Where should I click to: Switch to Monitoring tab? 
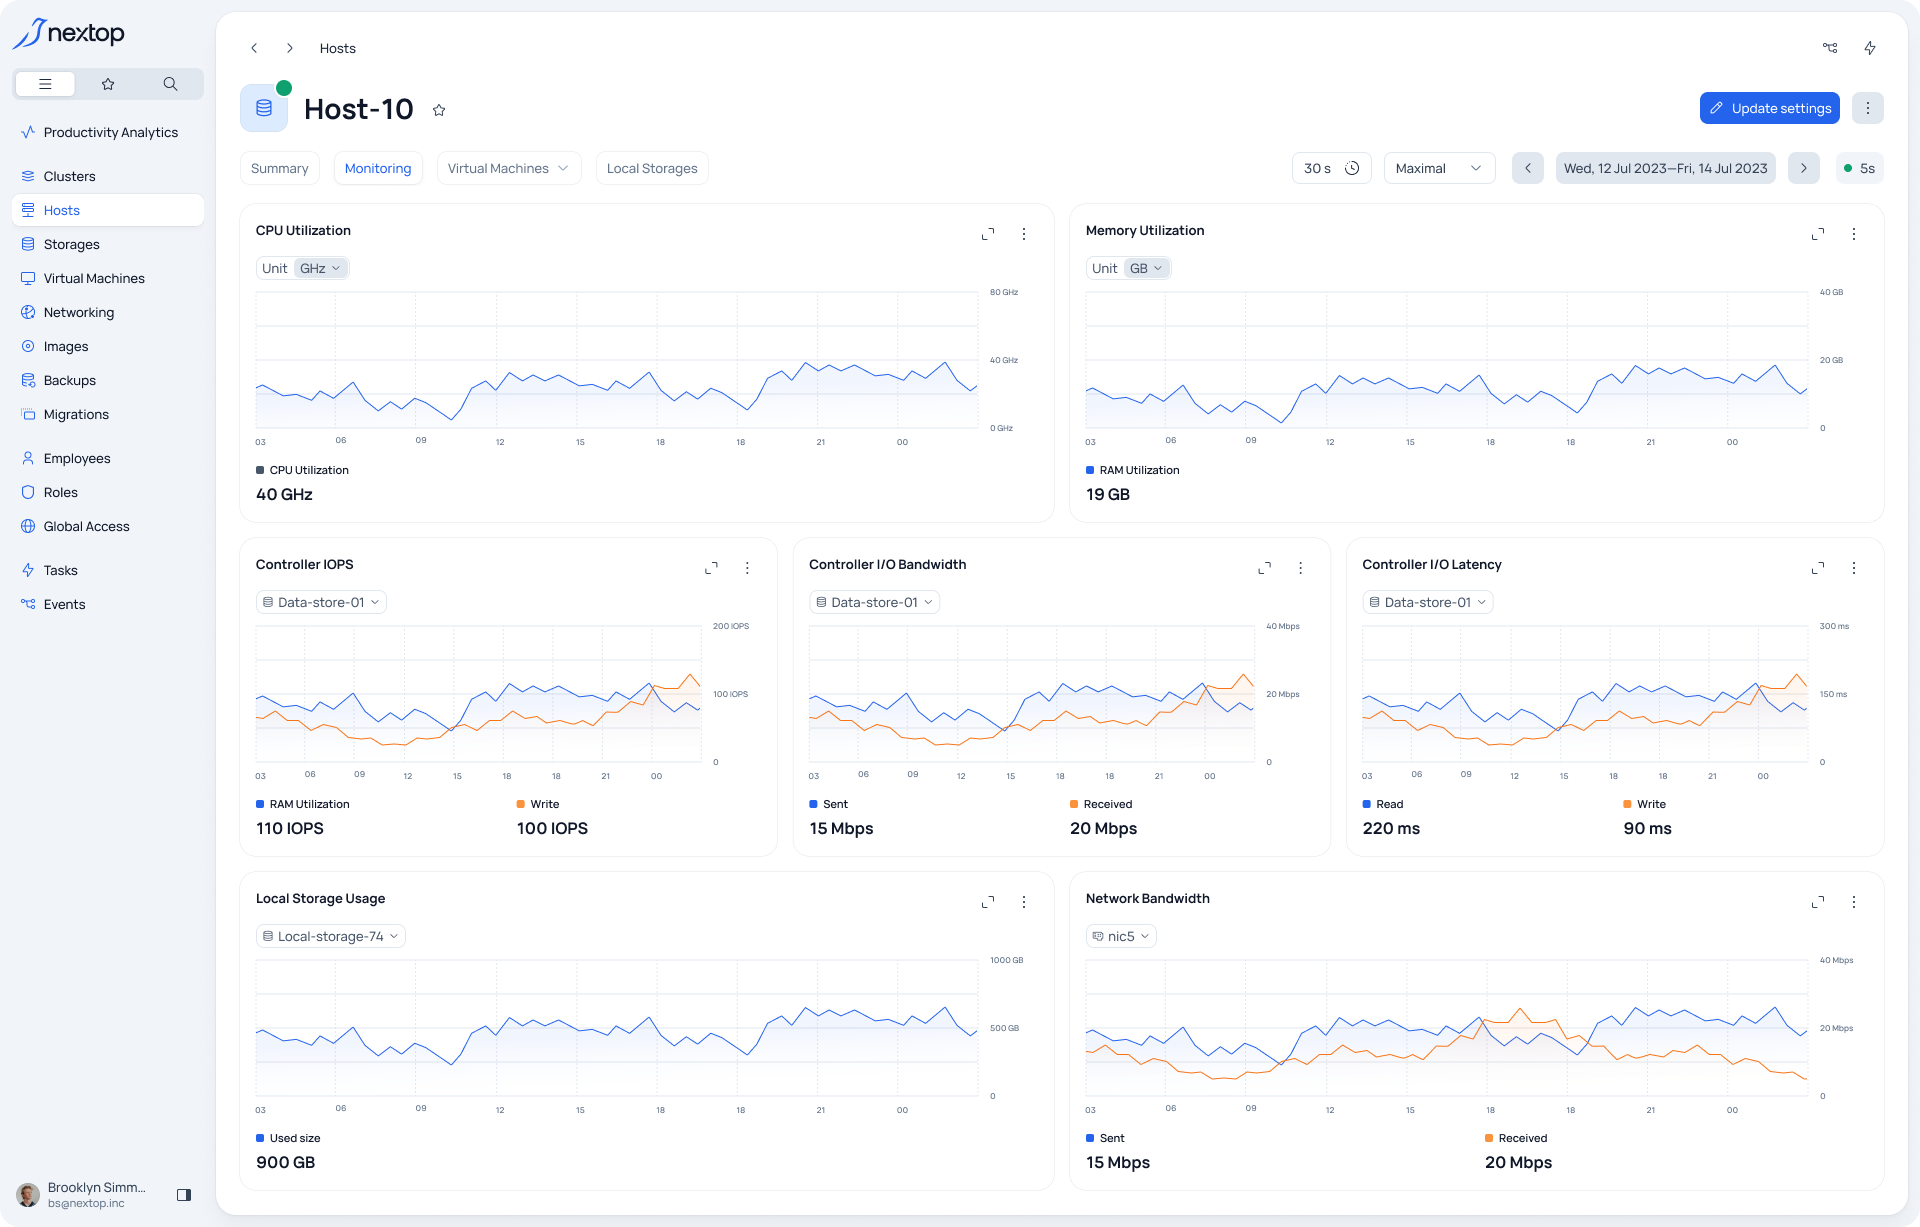[x=378, y=168]
